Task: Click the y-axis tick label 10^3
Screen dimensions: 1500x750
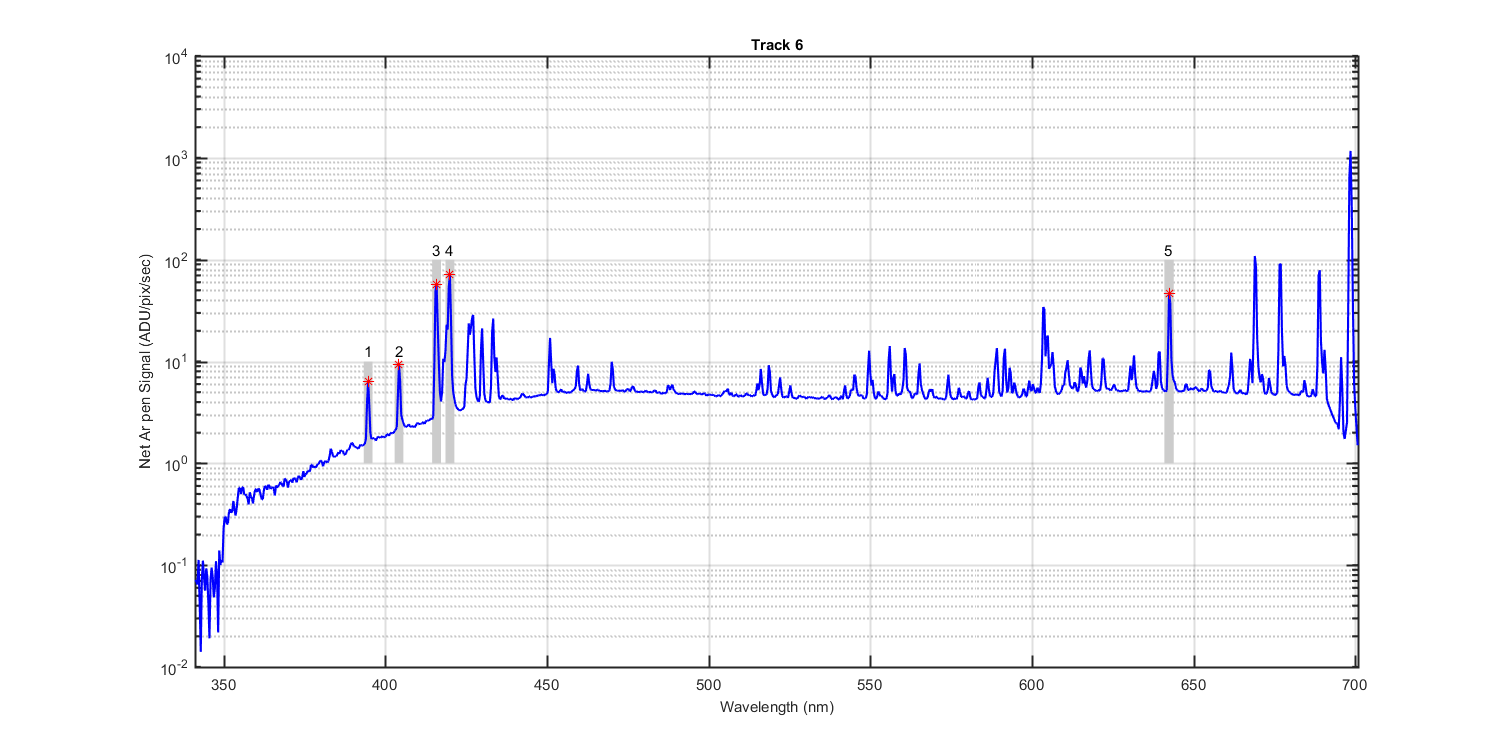Action: (177, 159)
